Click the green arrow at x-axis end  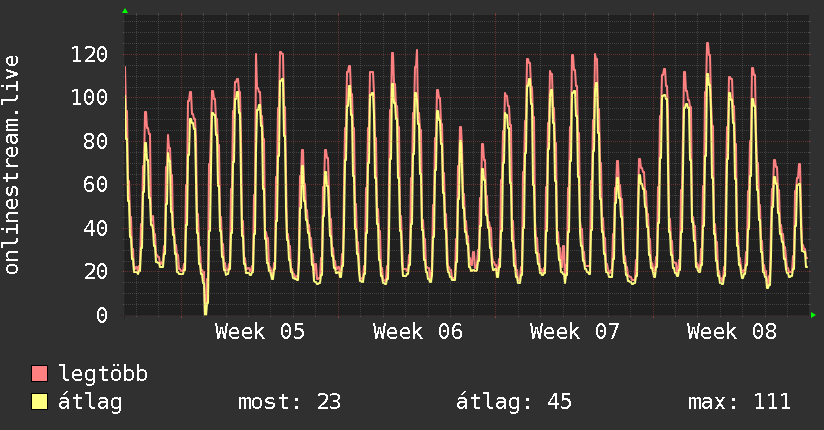[x=813, y=315]
